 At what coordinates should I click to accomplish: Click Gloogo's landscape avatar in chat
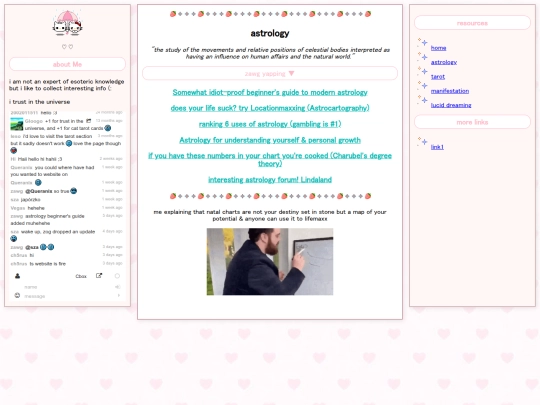click(x=17, y=124)
